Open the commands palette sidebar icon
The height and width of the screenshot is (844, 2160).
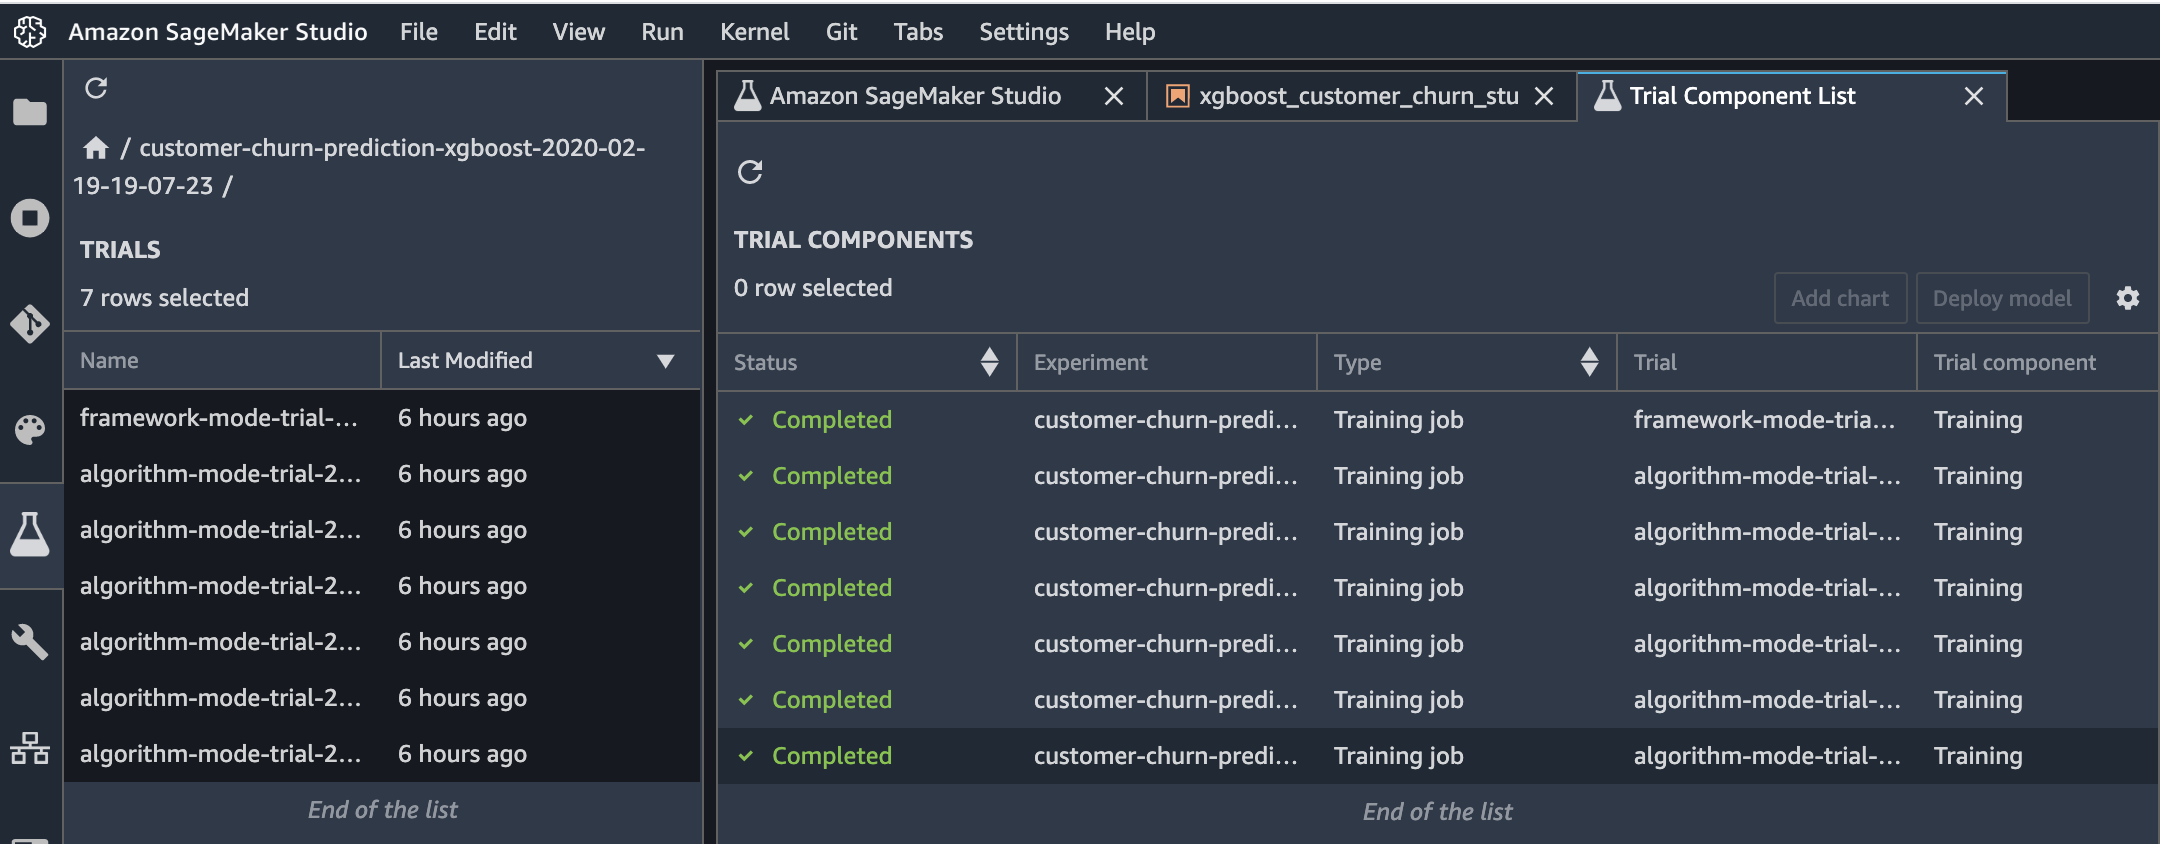tap(30, 430)
